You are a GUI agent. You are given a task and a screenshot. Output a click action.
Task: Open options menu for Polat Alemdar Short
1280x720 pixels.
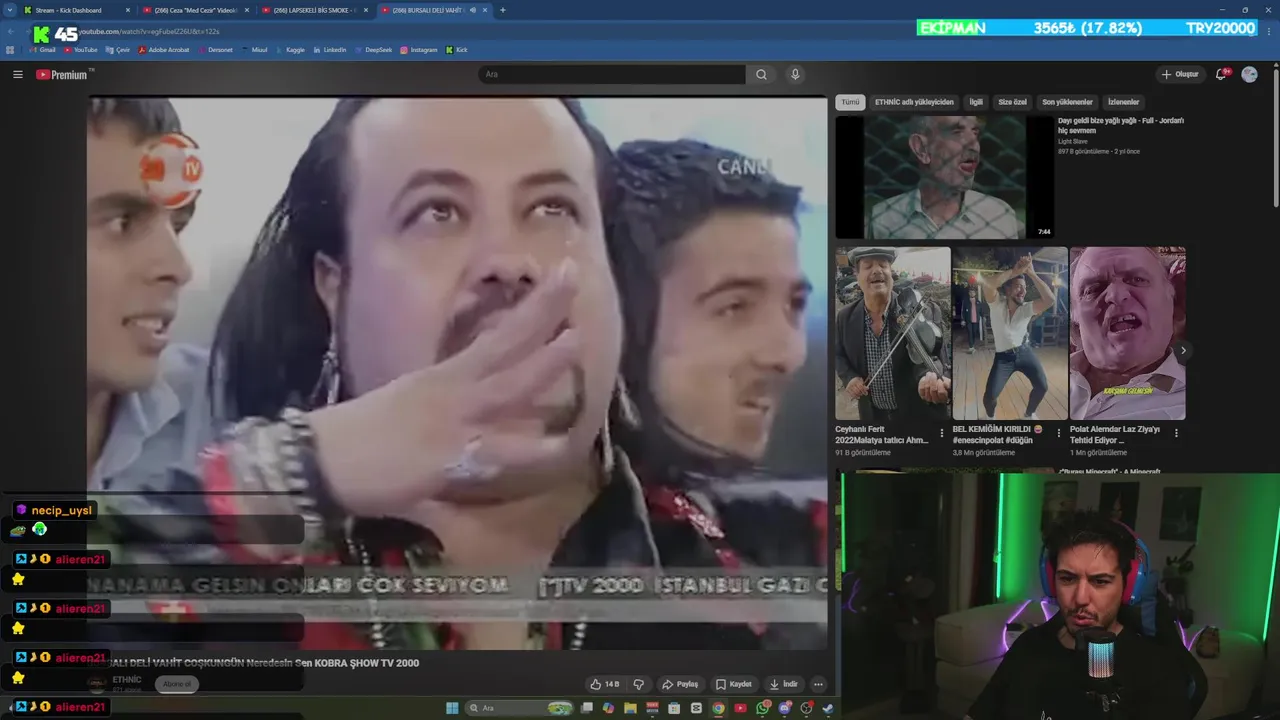click(x=1176, y=433)
